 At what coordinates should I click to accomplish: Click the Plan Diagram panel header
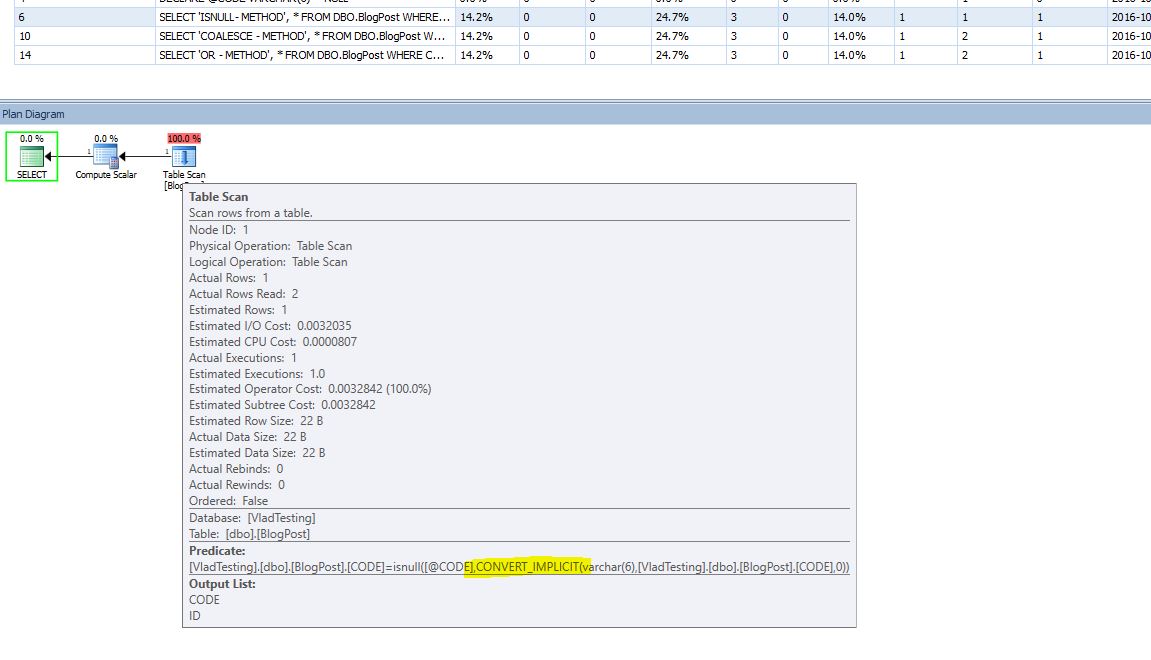(33, 113)
